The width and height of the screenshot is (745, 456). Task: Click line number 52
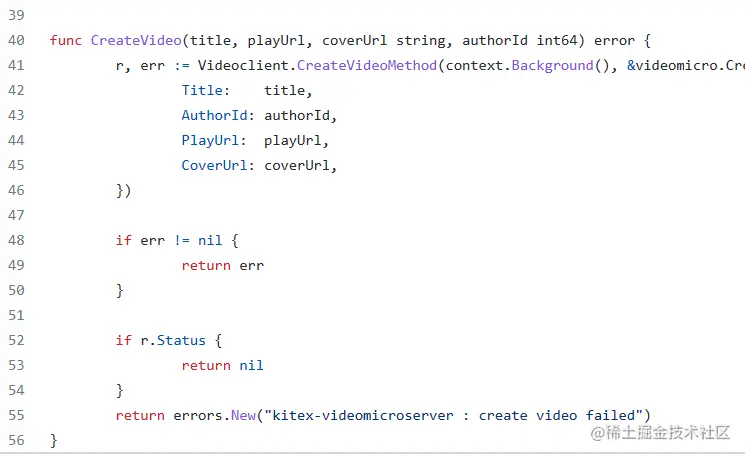pyautogui.click(x=16, y=340)
